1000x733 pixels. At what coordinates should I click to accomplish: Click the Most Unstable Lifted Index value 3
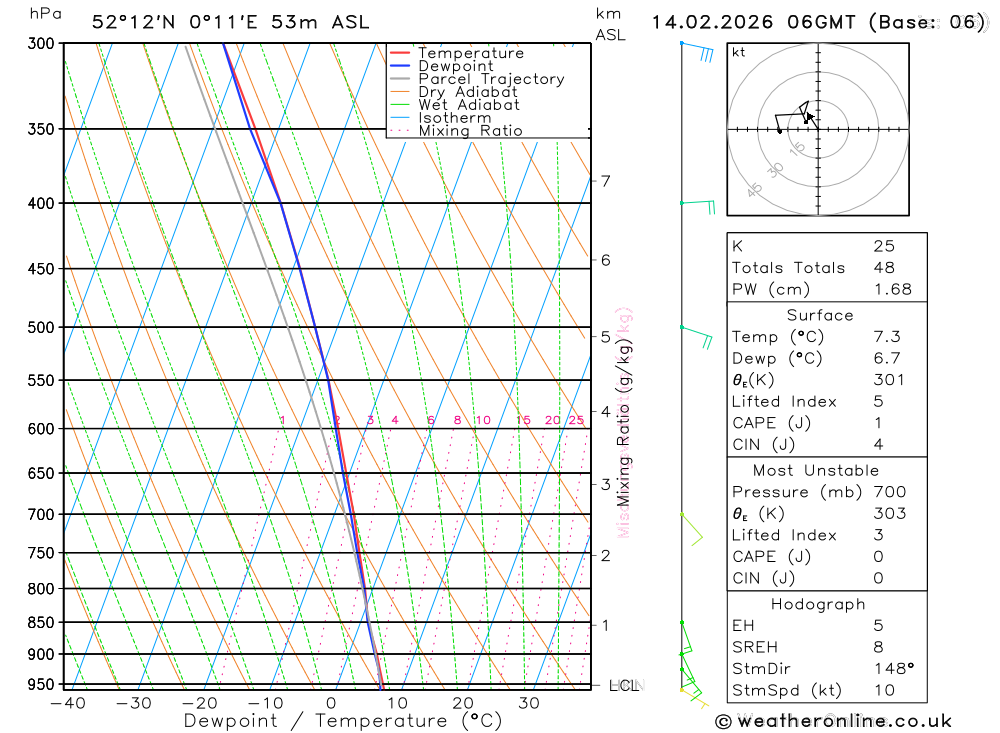coord(878,535)
